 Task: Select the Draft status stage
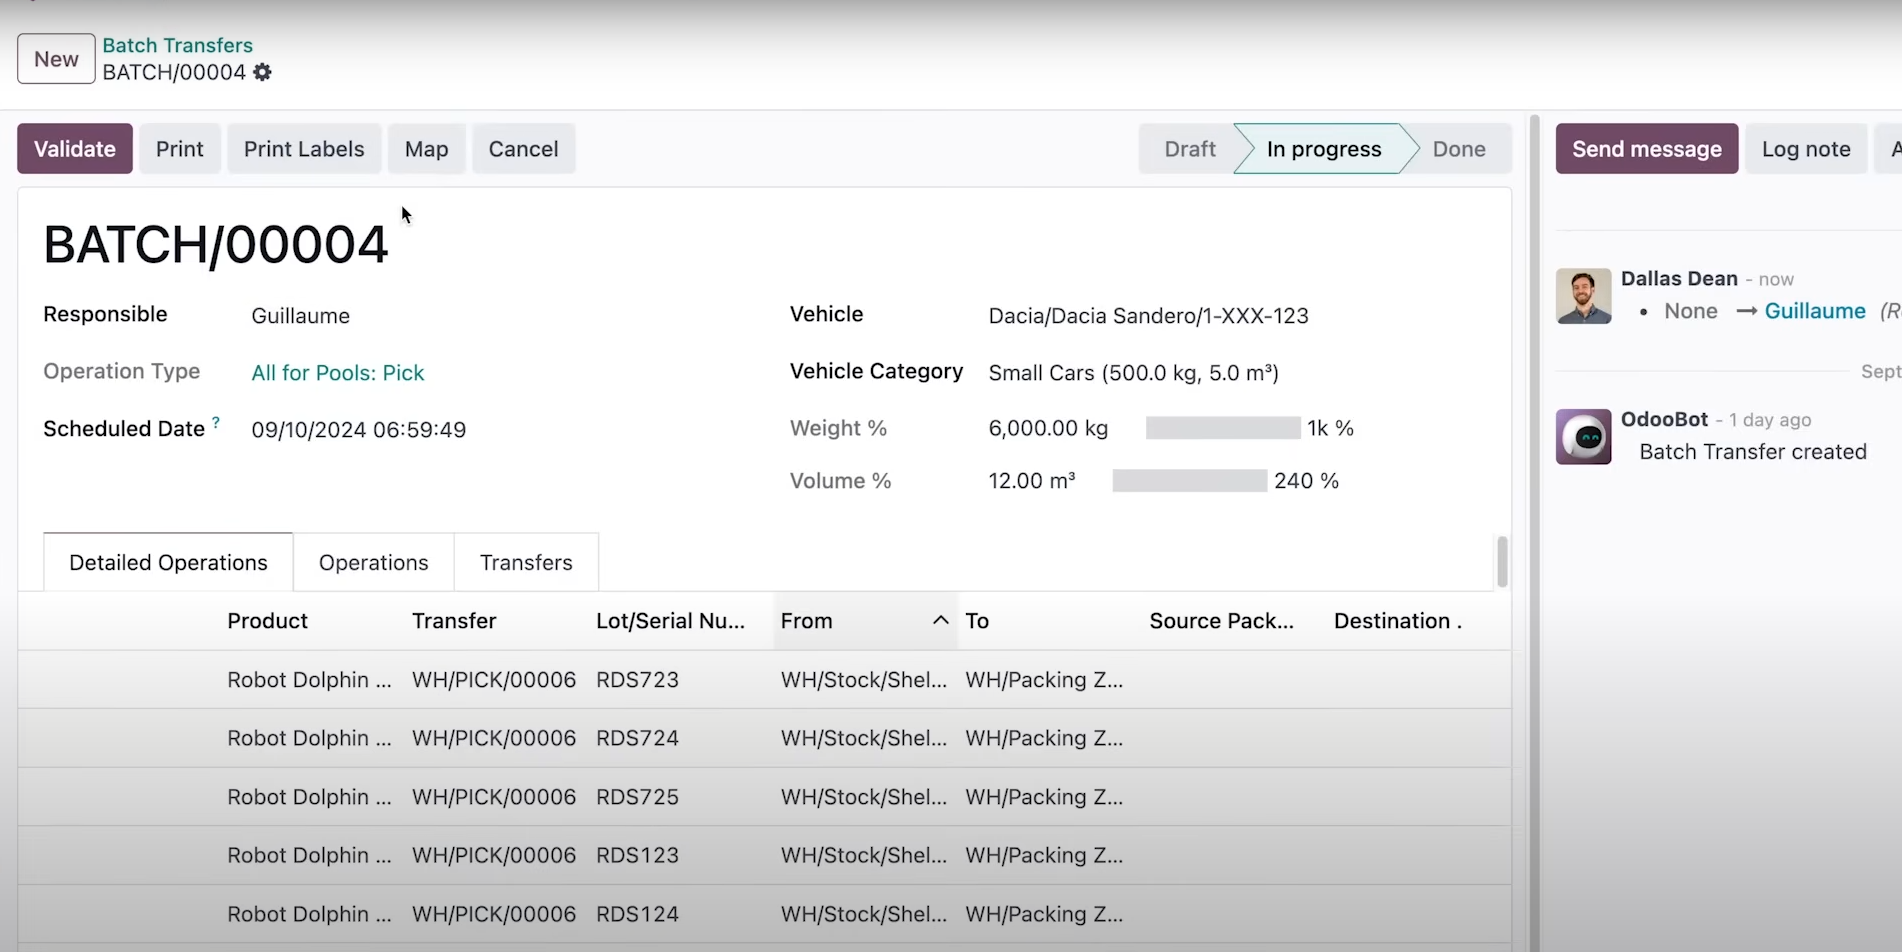(1189, 149)
